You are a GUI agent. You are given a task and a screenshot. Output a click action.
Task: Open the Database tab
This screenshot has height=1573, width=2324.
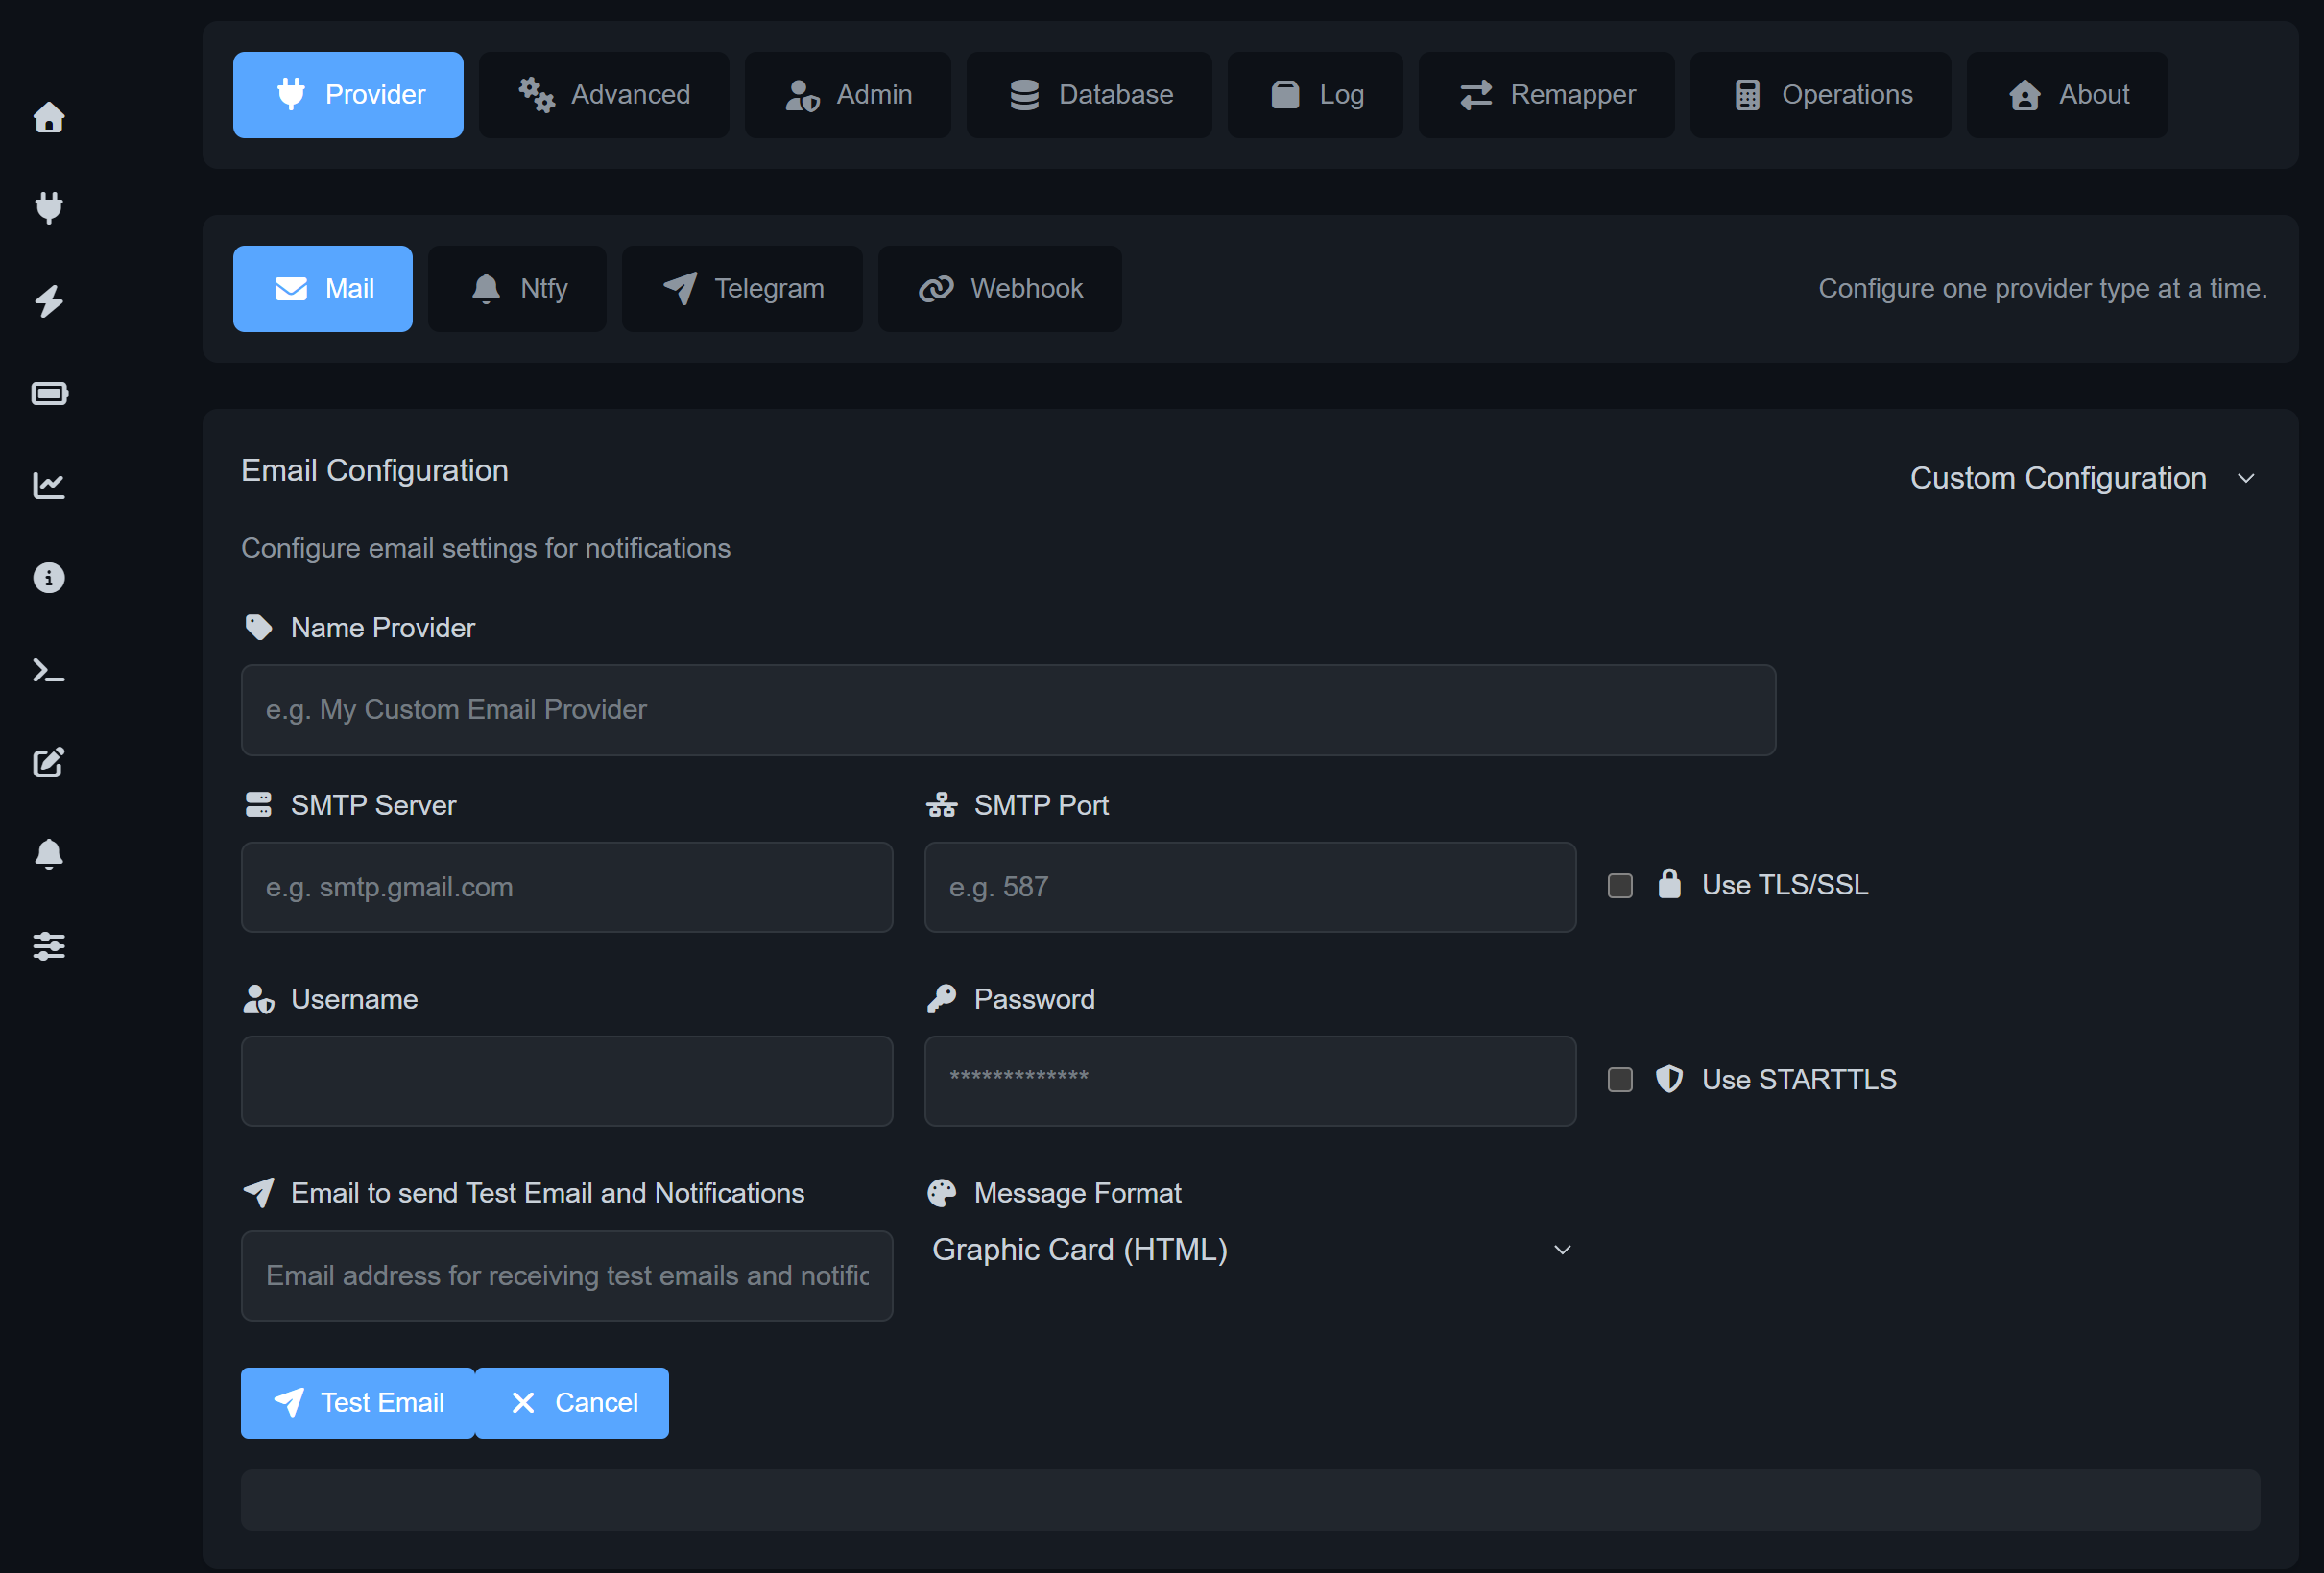tap(1089, 95)
